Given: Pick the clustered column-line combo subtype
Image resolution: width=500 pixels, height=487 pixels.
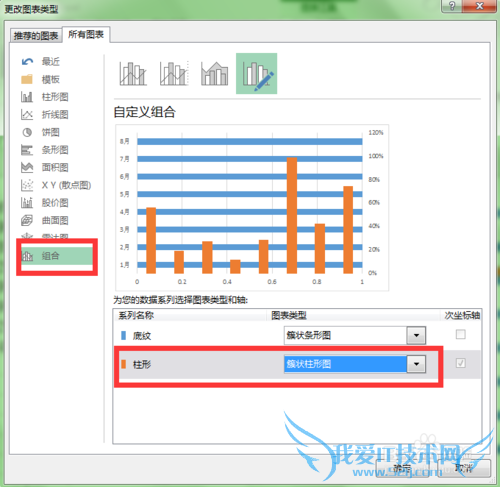Looking at the screenshot, I should [x=133, y=74].
